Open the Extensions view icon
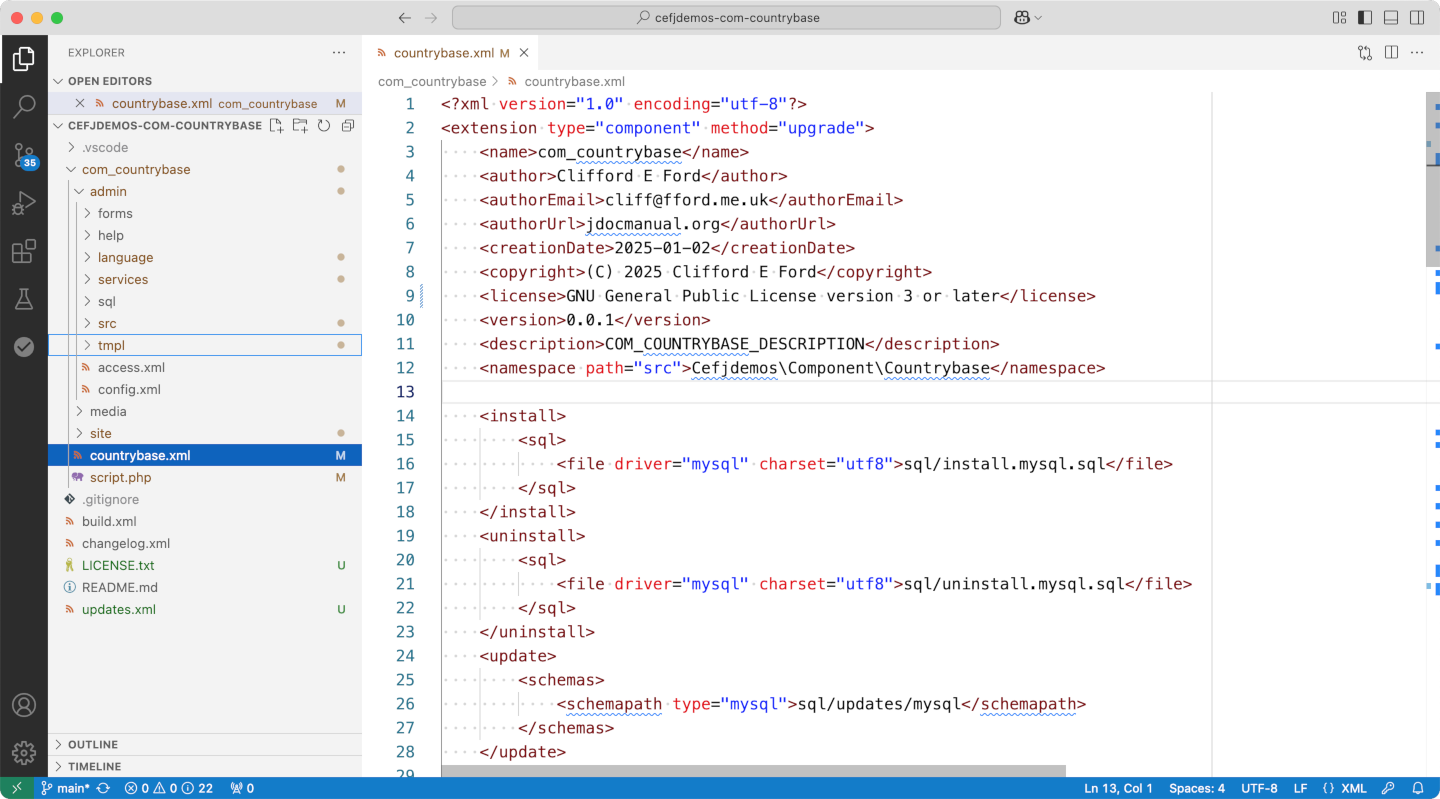The width and height of the screenshot is (1440, 799). pos(24,251)
